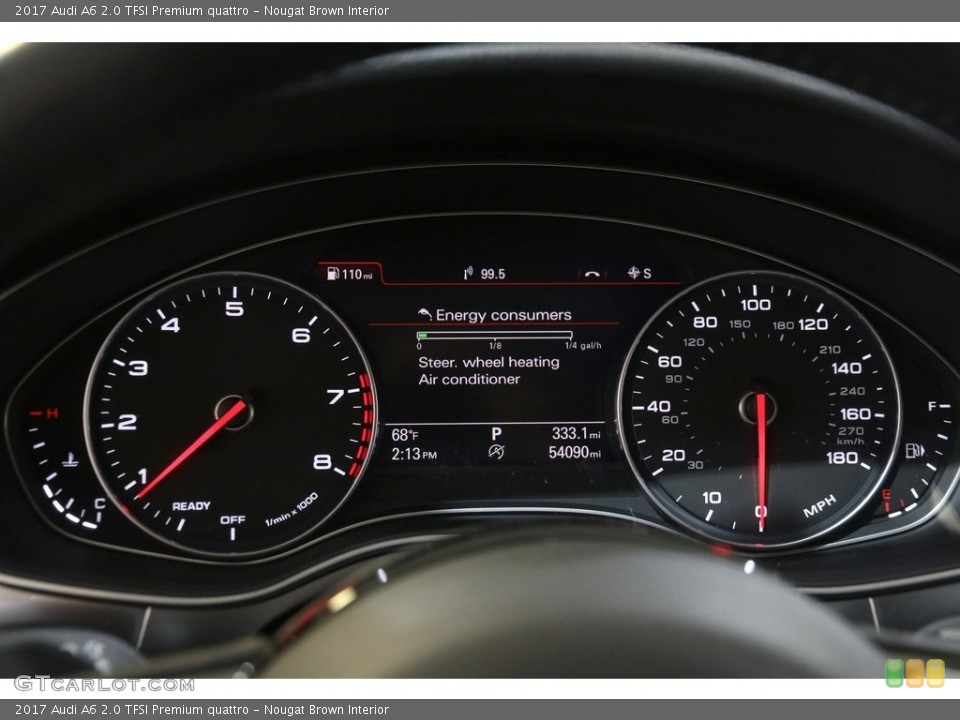Click the green square in corner badge
Viewport: 960px width, 720px height.
click(x=894, y=673)
